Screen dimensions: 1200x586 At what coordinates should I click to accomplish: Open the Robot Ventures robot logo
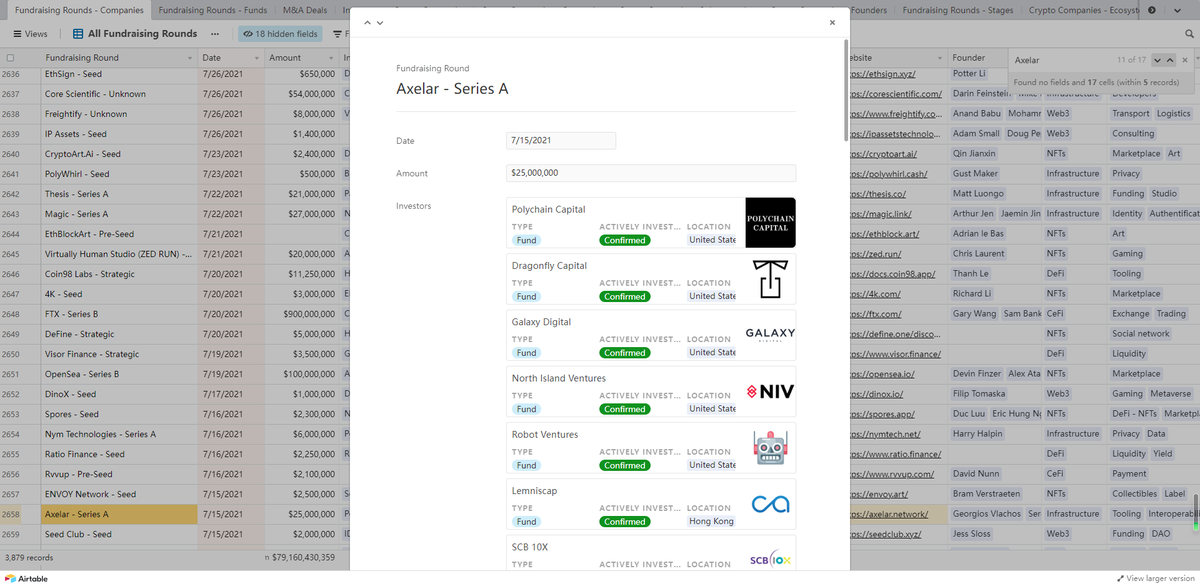771,447
